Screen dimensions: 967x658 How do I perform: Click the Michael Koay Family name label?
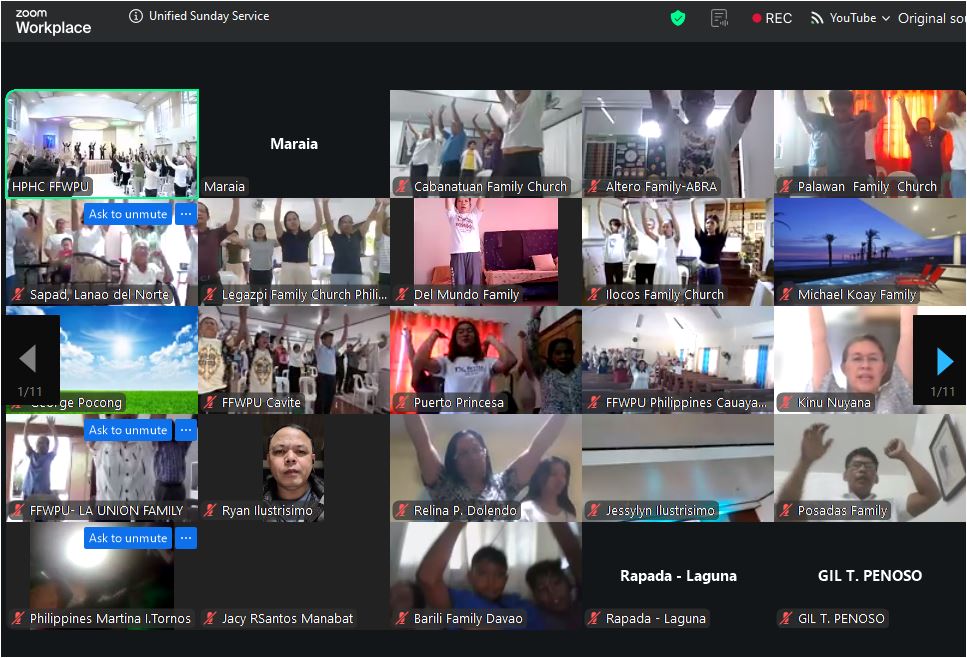(x=857, y=295)
